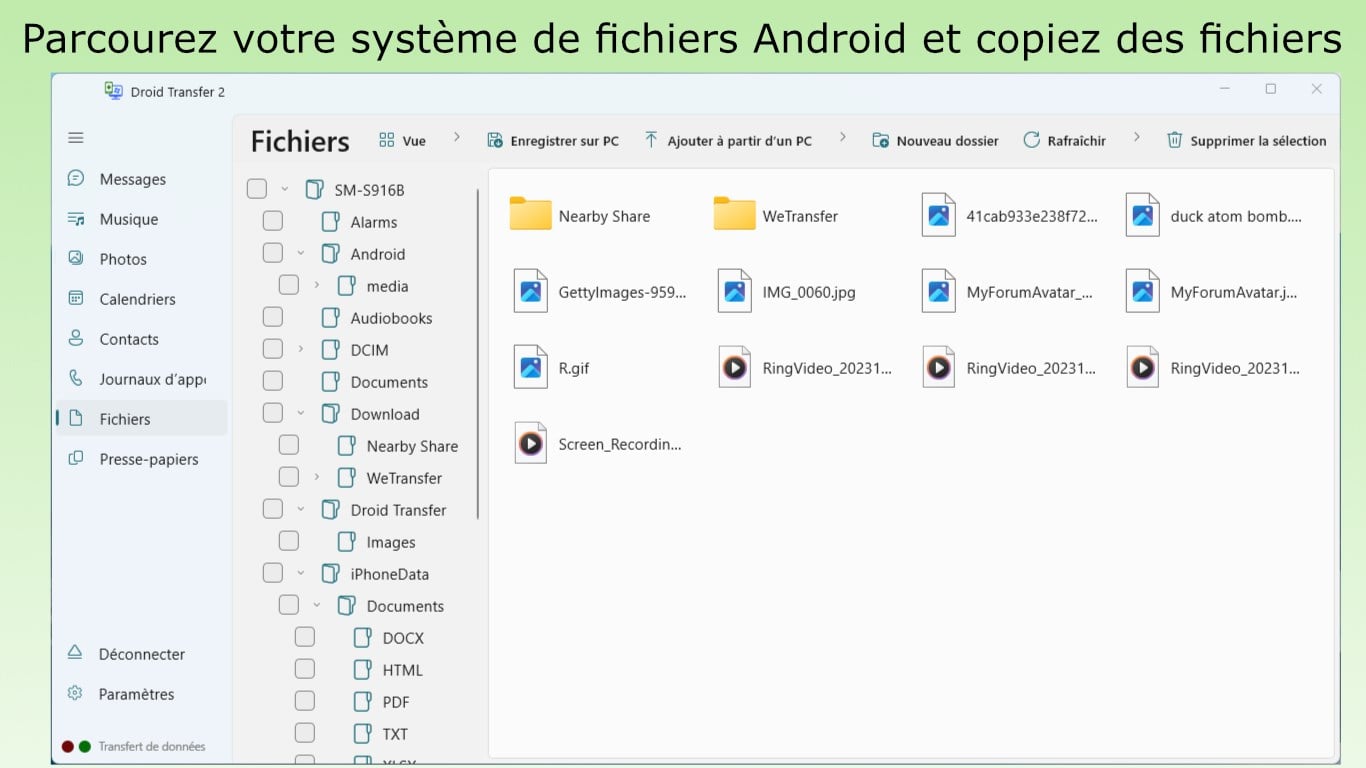The height and width of the screenshot is (768, 1366).
Task: Select the Nearby Share folder icon in file grid
Action: pyautogui.click(x=530, y=215)
